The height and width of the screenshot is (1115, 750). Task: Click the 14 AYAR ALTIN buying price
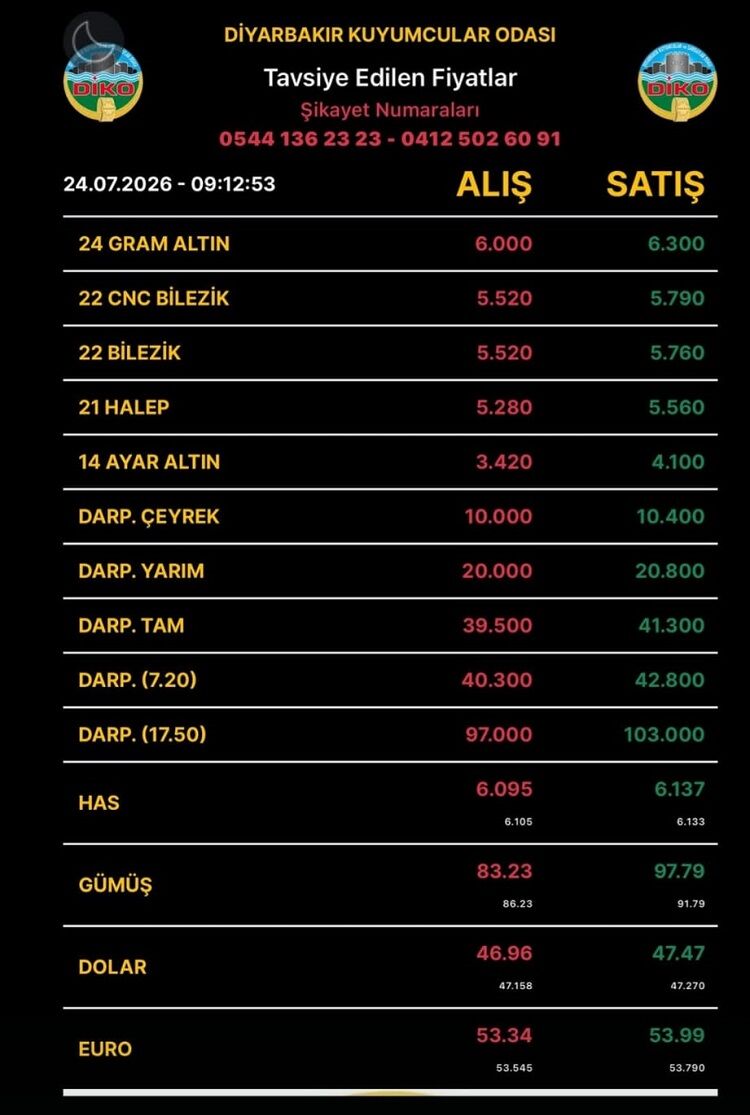click(504, 462)
